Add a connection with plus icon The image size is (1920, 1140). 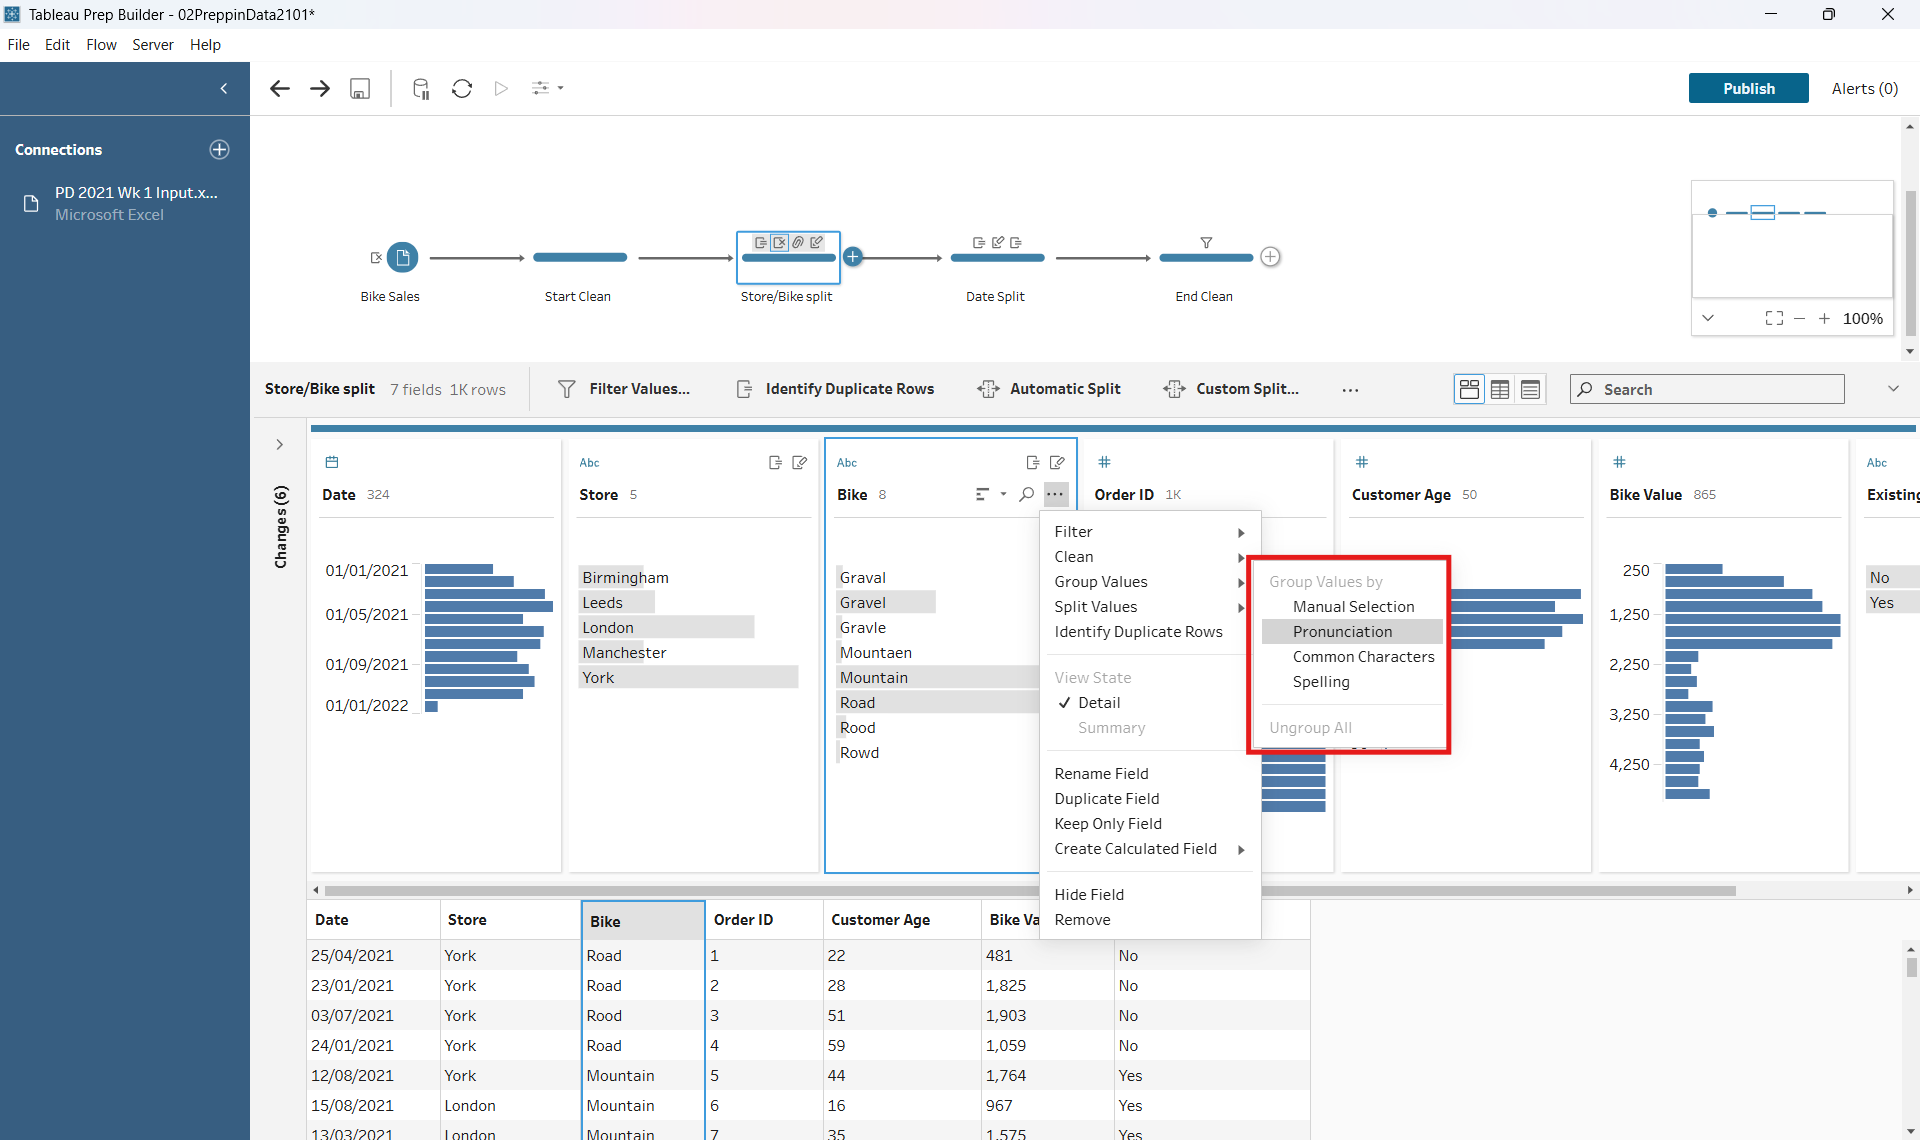pyautogui.click(x=219, y=150)
